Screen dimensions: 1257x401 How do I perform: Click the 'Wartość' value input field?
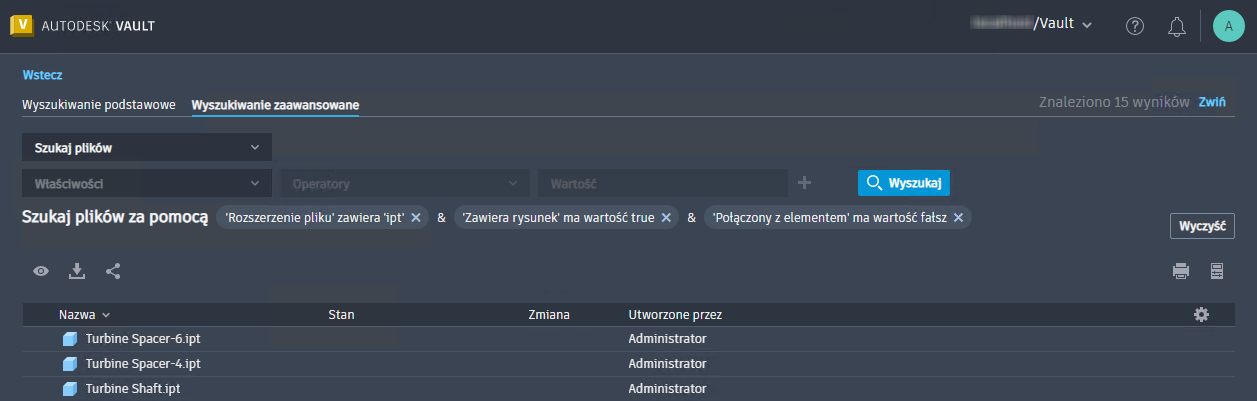coord(662,184)
